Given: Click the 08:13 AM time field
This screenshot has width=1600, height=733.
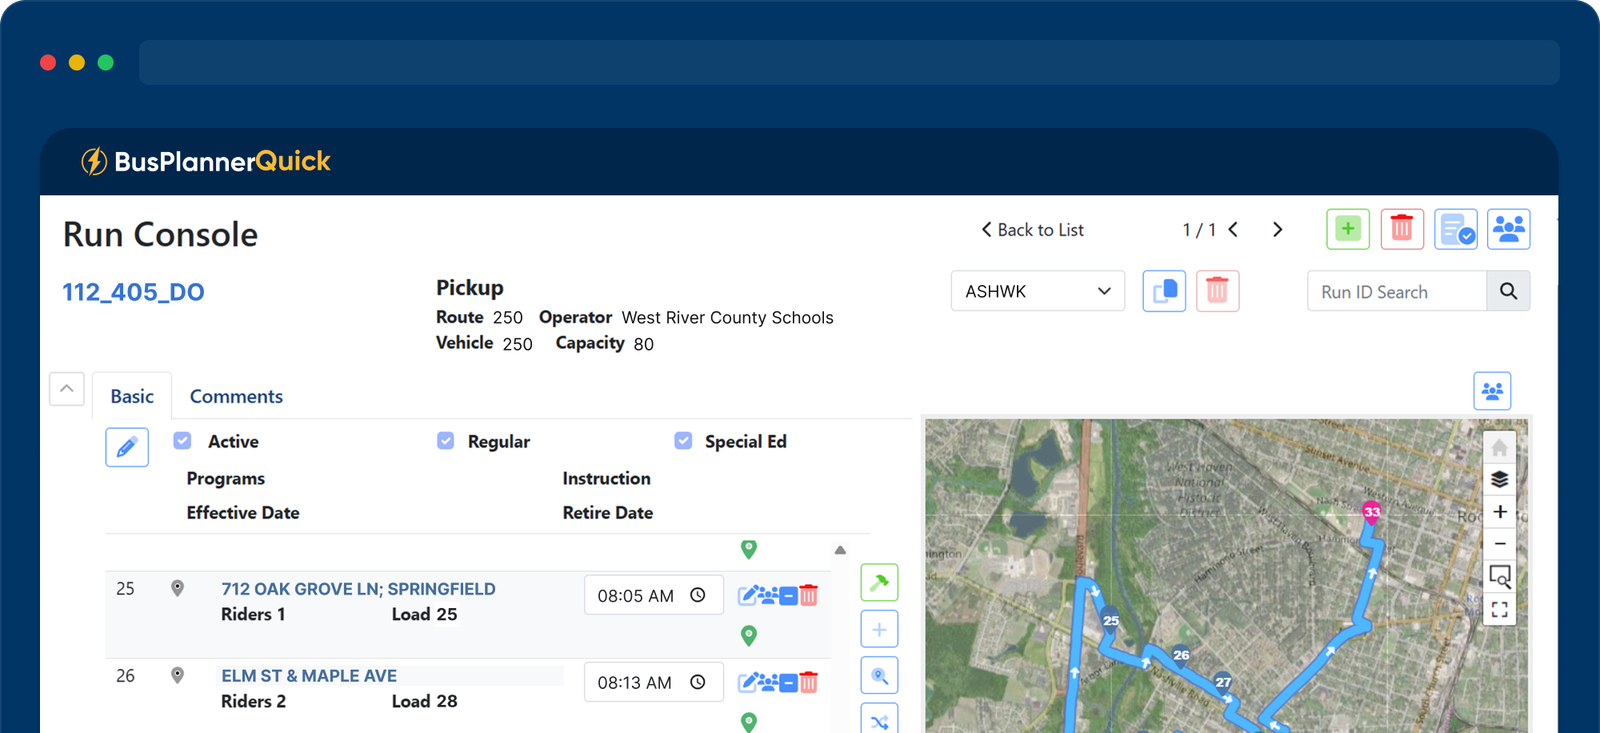Looking at the screenshot, I should [654, 682].
